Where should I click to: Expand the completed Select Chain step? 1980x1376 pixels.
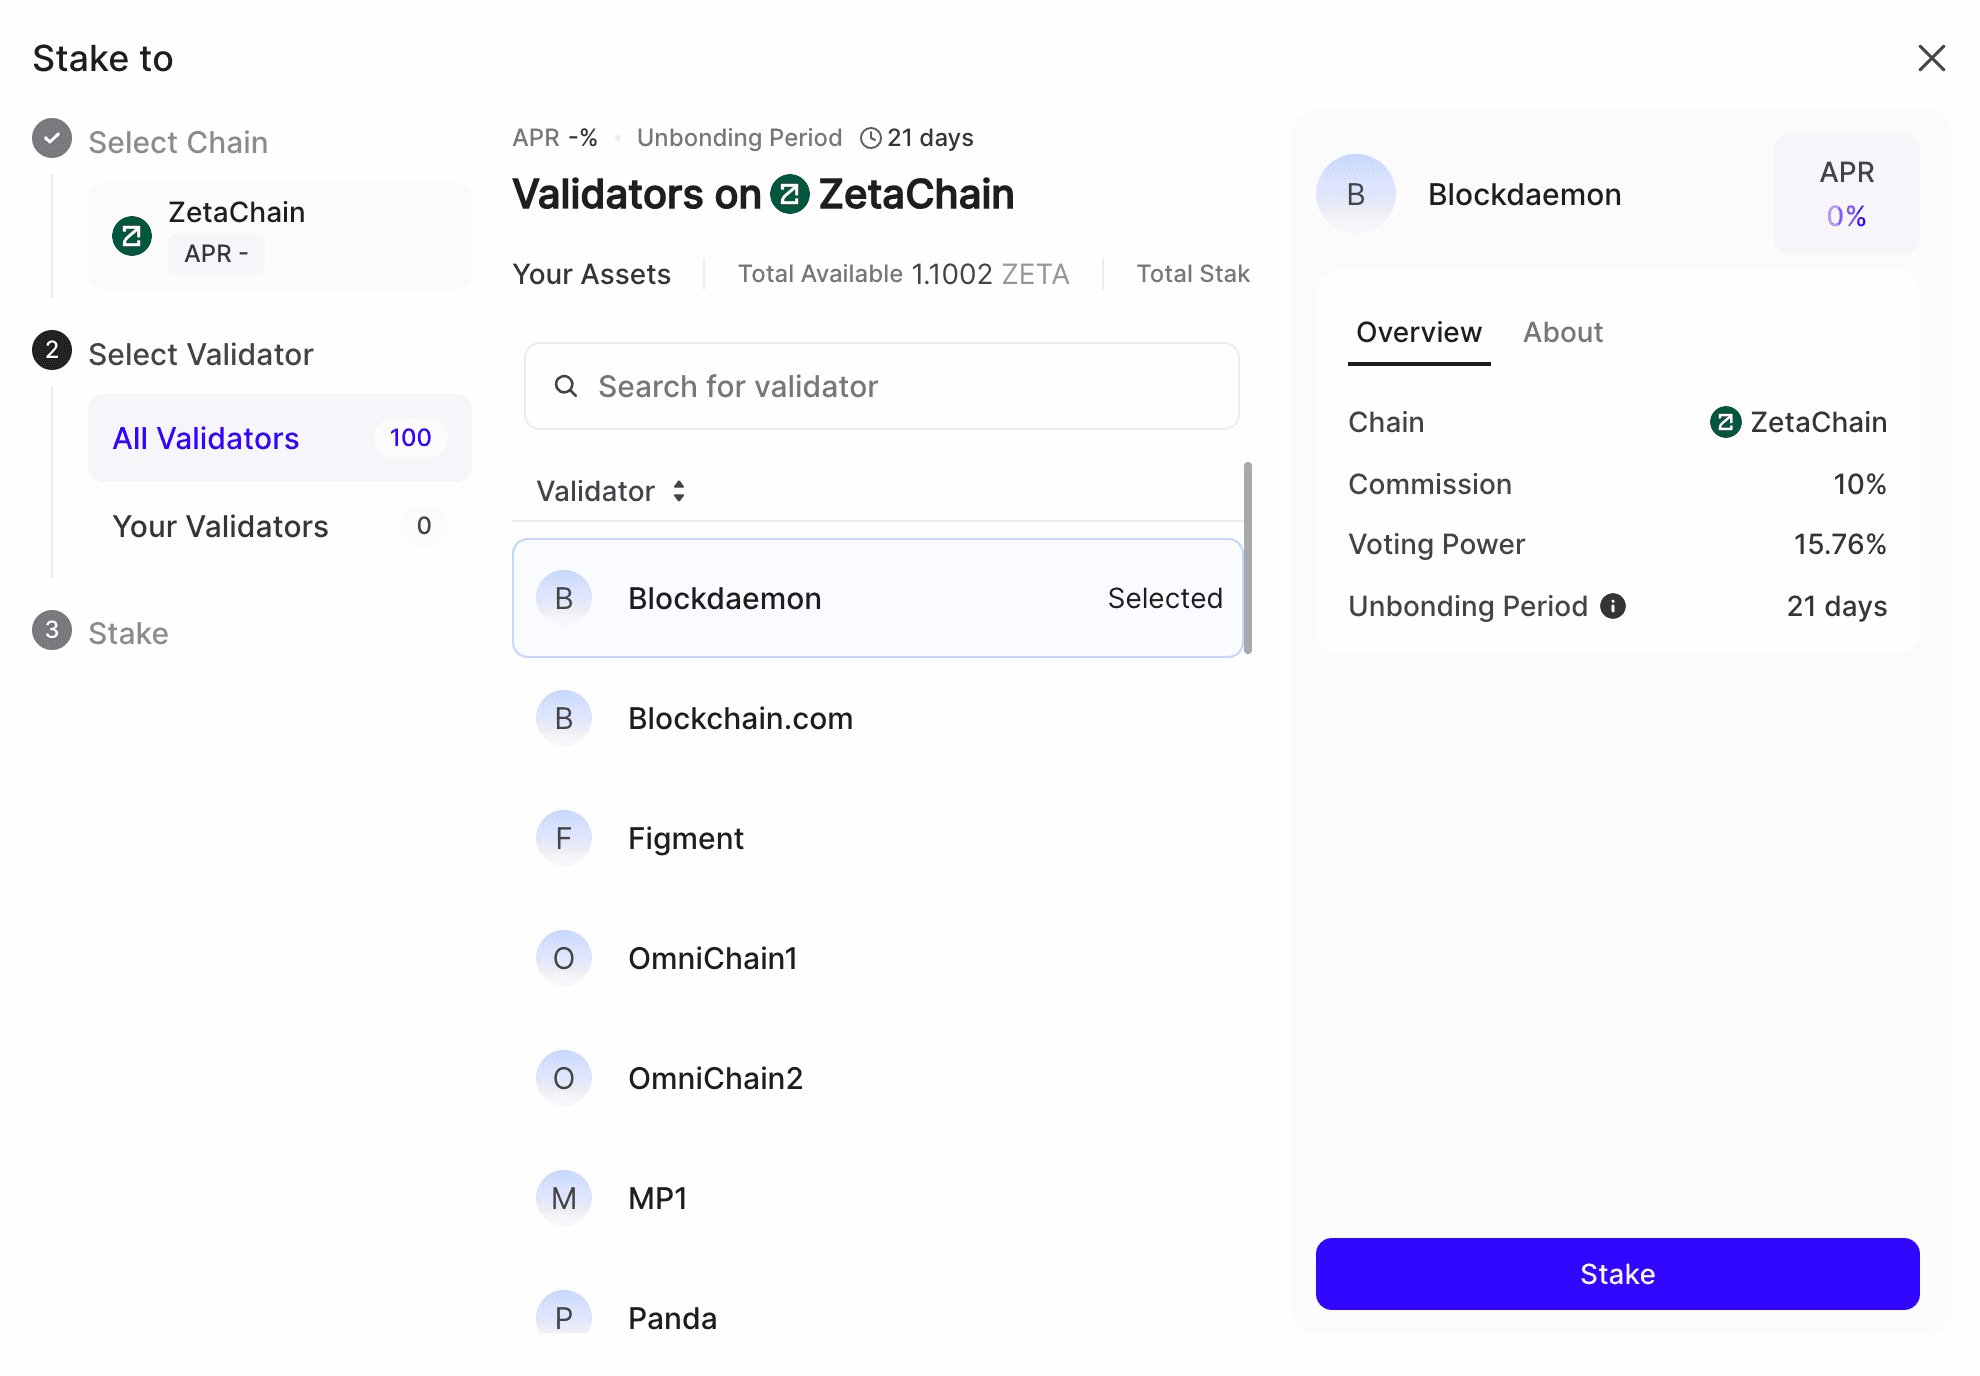(178, 141)
